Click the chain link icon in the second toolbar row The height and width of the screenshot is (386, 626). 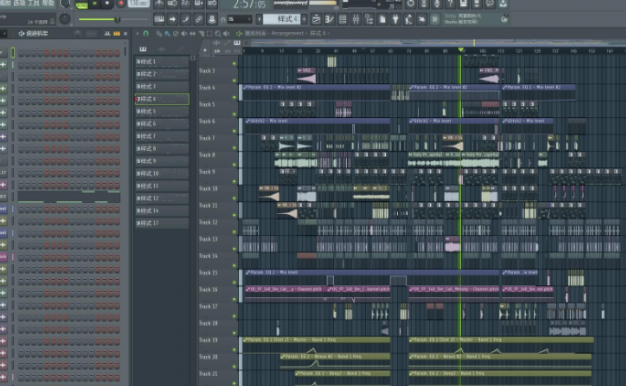coord(198,19)
